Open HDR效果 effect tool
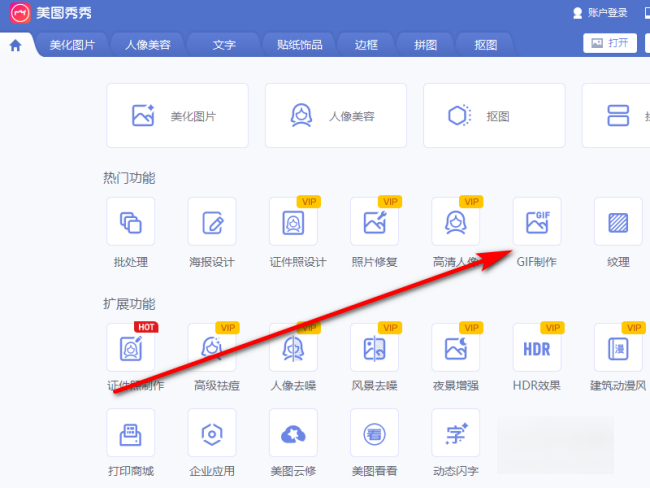 (536, 347)
